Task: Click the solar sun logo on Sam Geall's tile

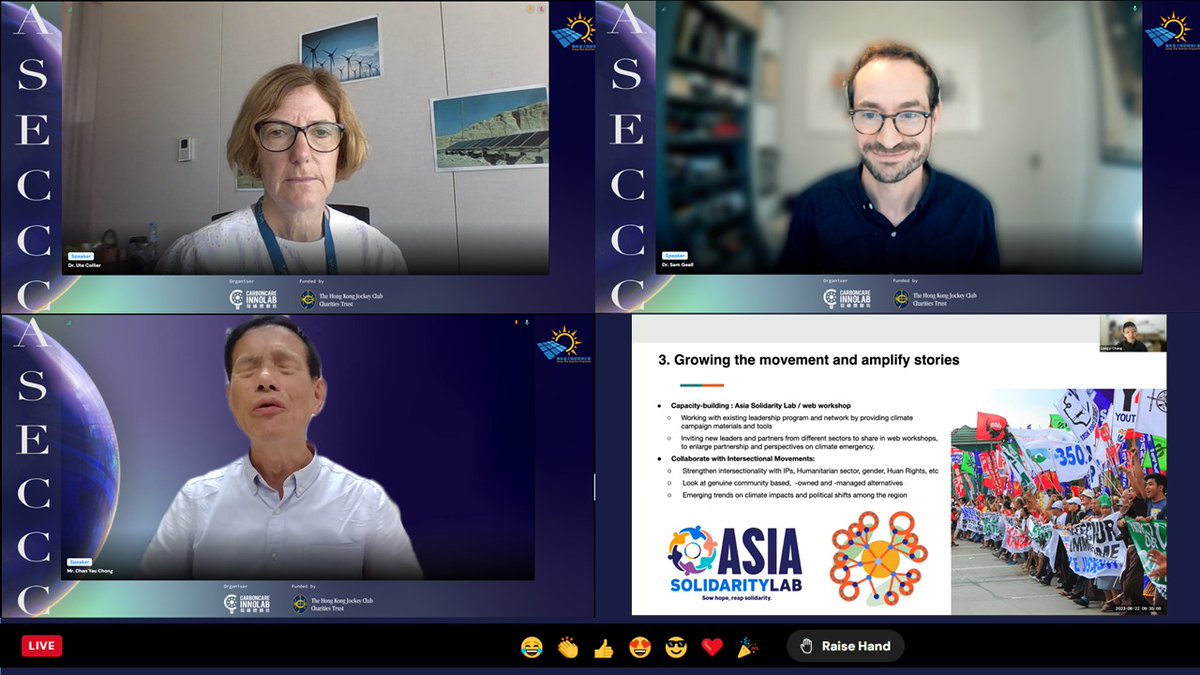Action: [1172, 30]
